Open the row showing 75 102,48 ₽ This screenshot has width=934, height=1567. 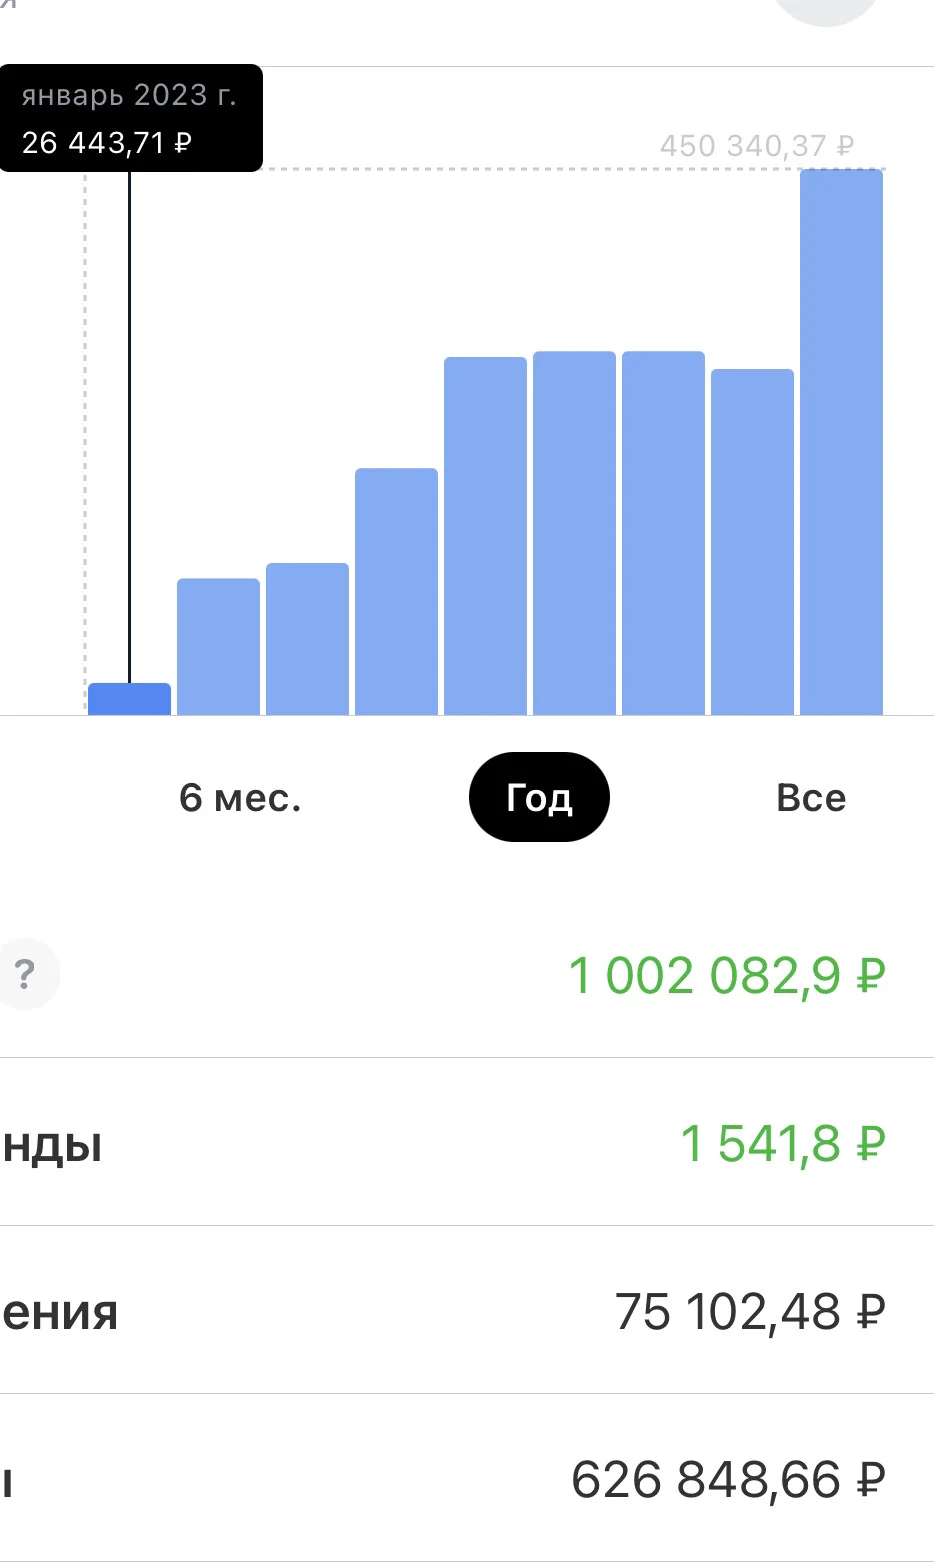[467, 1310]
